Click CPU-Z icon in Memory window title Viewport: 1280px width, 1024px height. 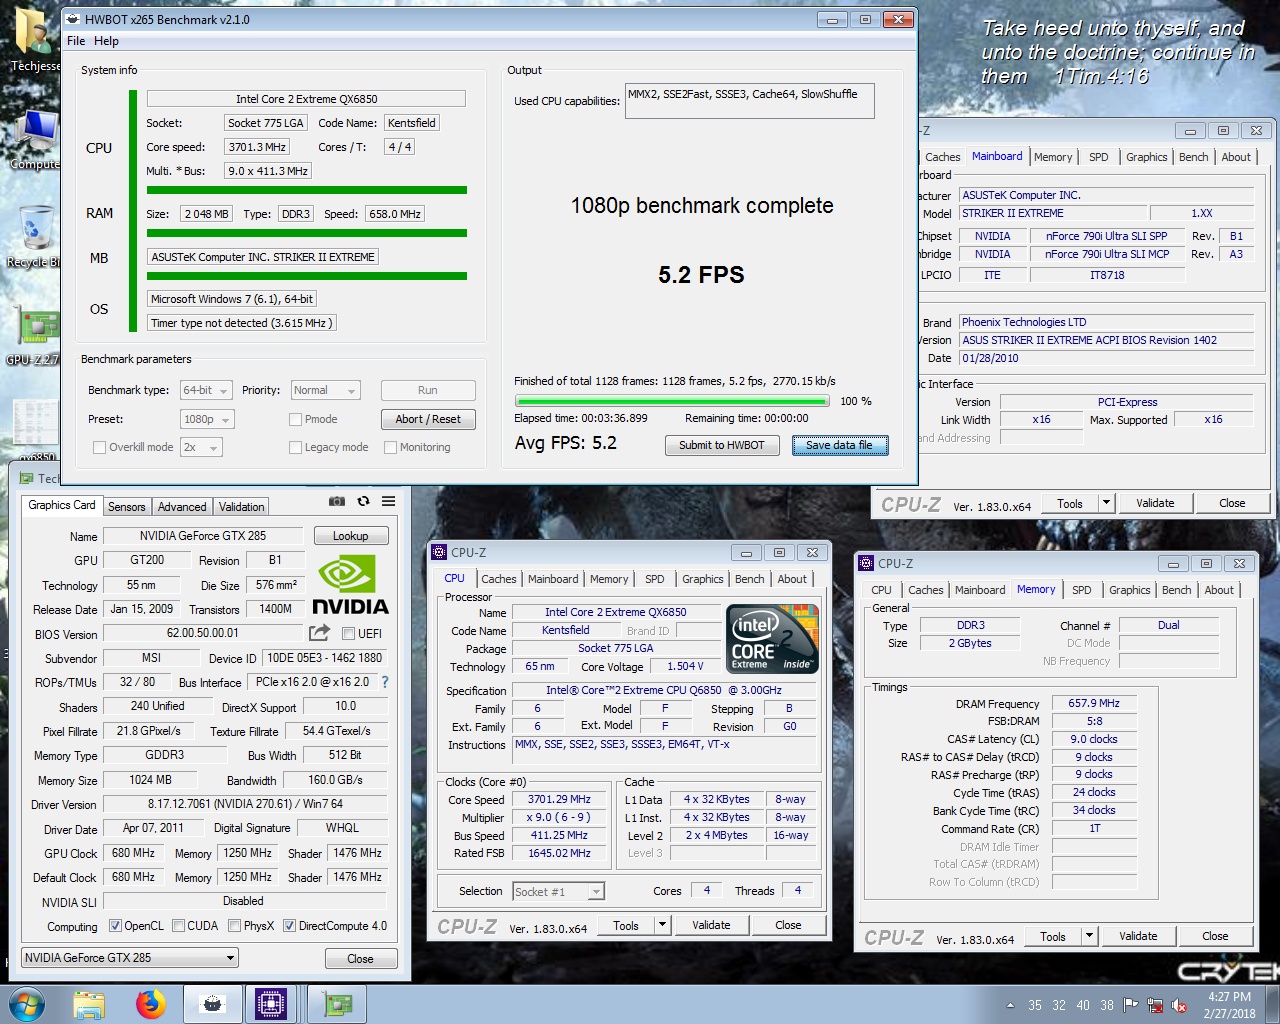tap(866, 563)
